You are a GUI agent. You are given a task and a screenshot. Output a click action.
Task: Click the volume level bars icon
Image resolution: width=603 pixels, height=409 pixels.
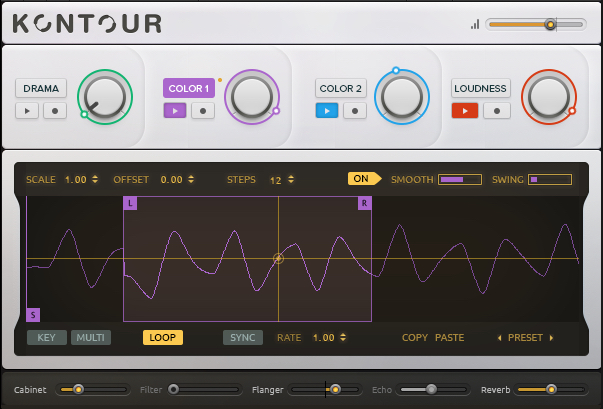point(475,25)
